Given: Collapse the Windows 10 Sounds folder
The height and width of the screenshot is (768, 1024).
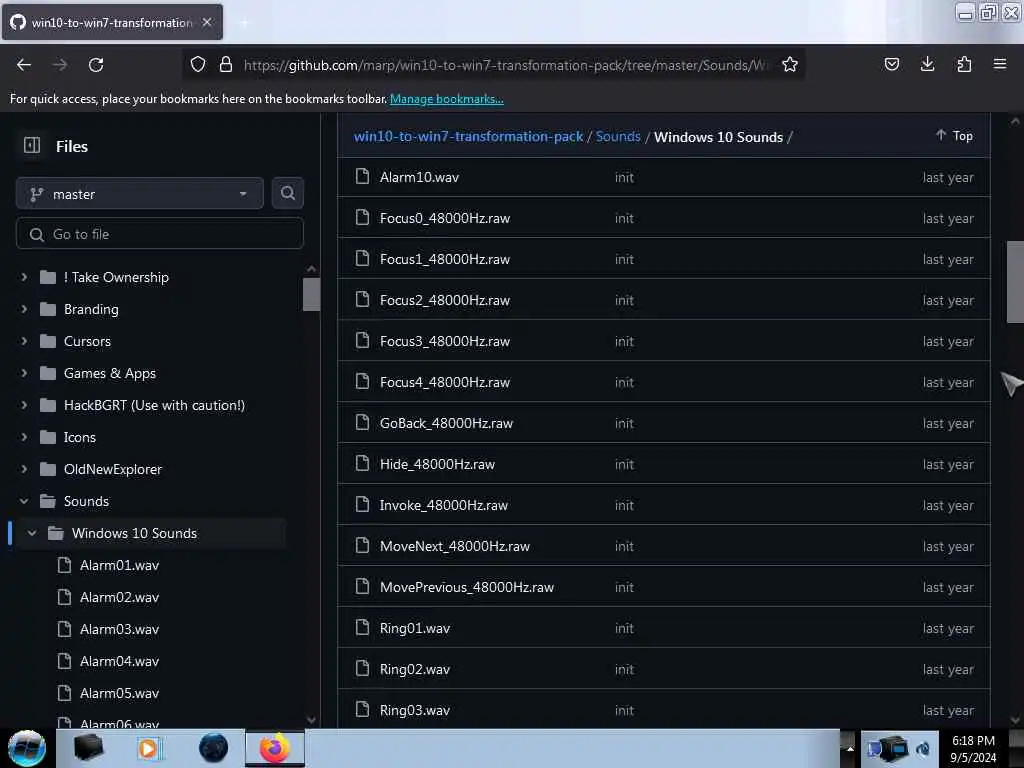Looking at the screenshot, I should tap(32, 533).
